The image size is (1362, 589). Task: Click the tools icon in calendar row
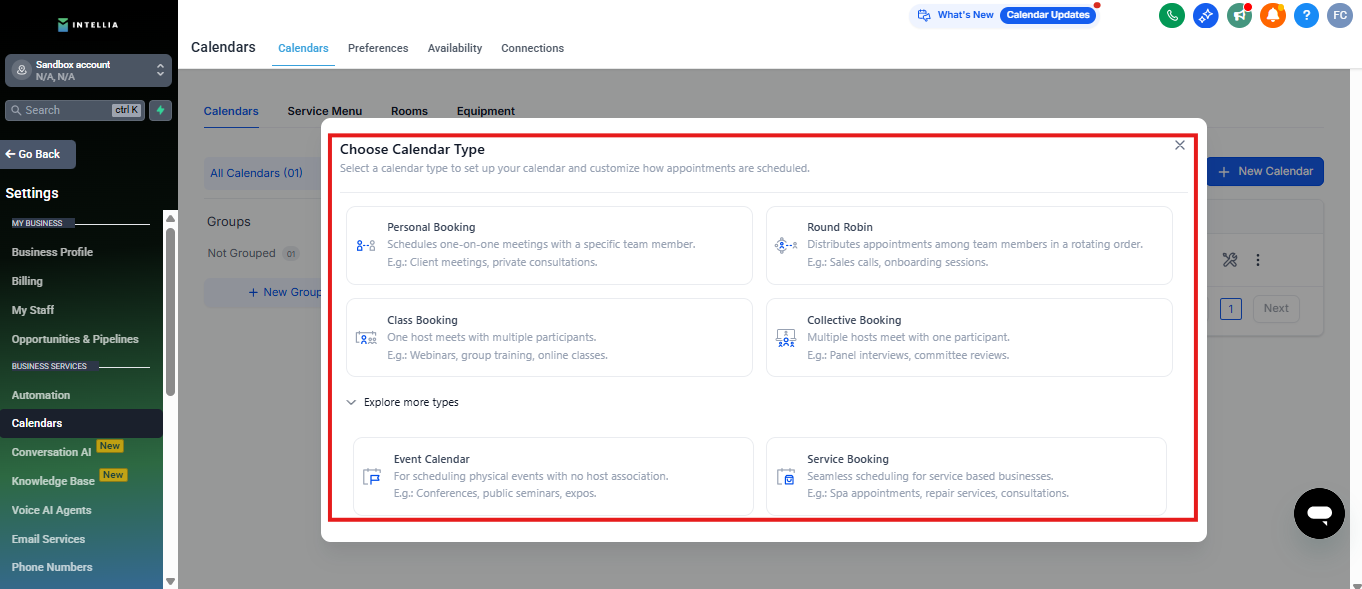1230,260
